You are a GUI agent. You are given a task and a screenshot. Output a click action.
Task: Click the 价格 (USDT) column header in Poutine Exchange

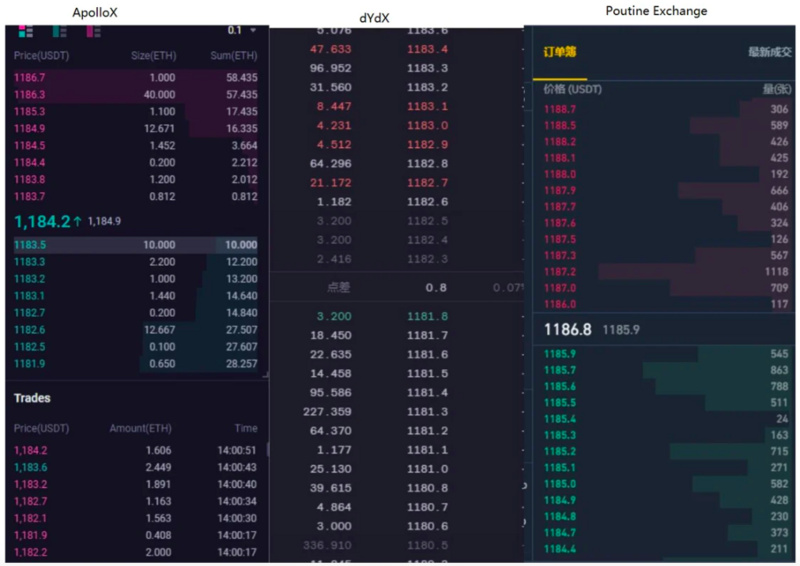[572, 89]
